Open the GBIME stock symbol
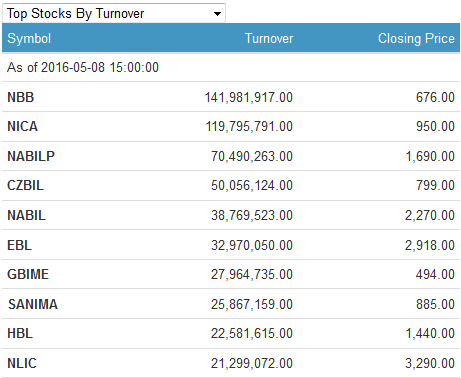Image resolution: width=461 pixels, height=378 pixels. click(28, 274)
